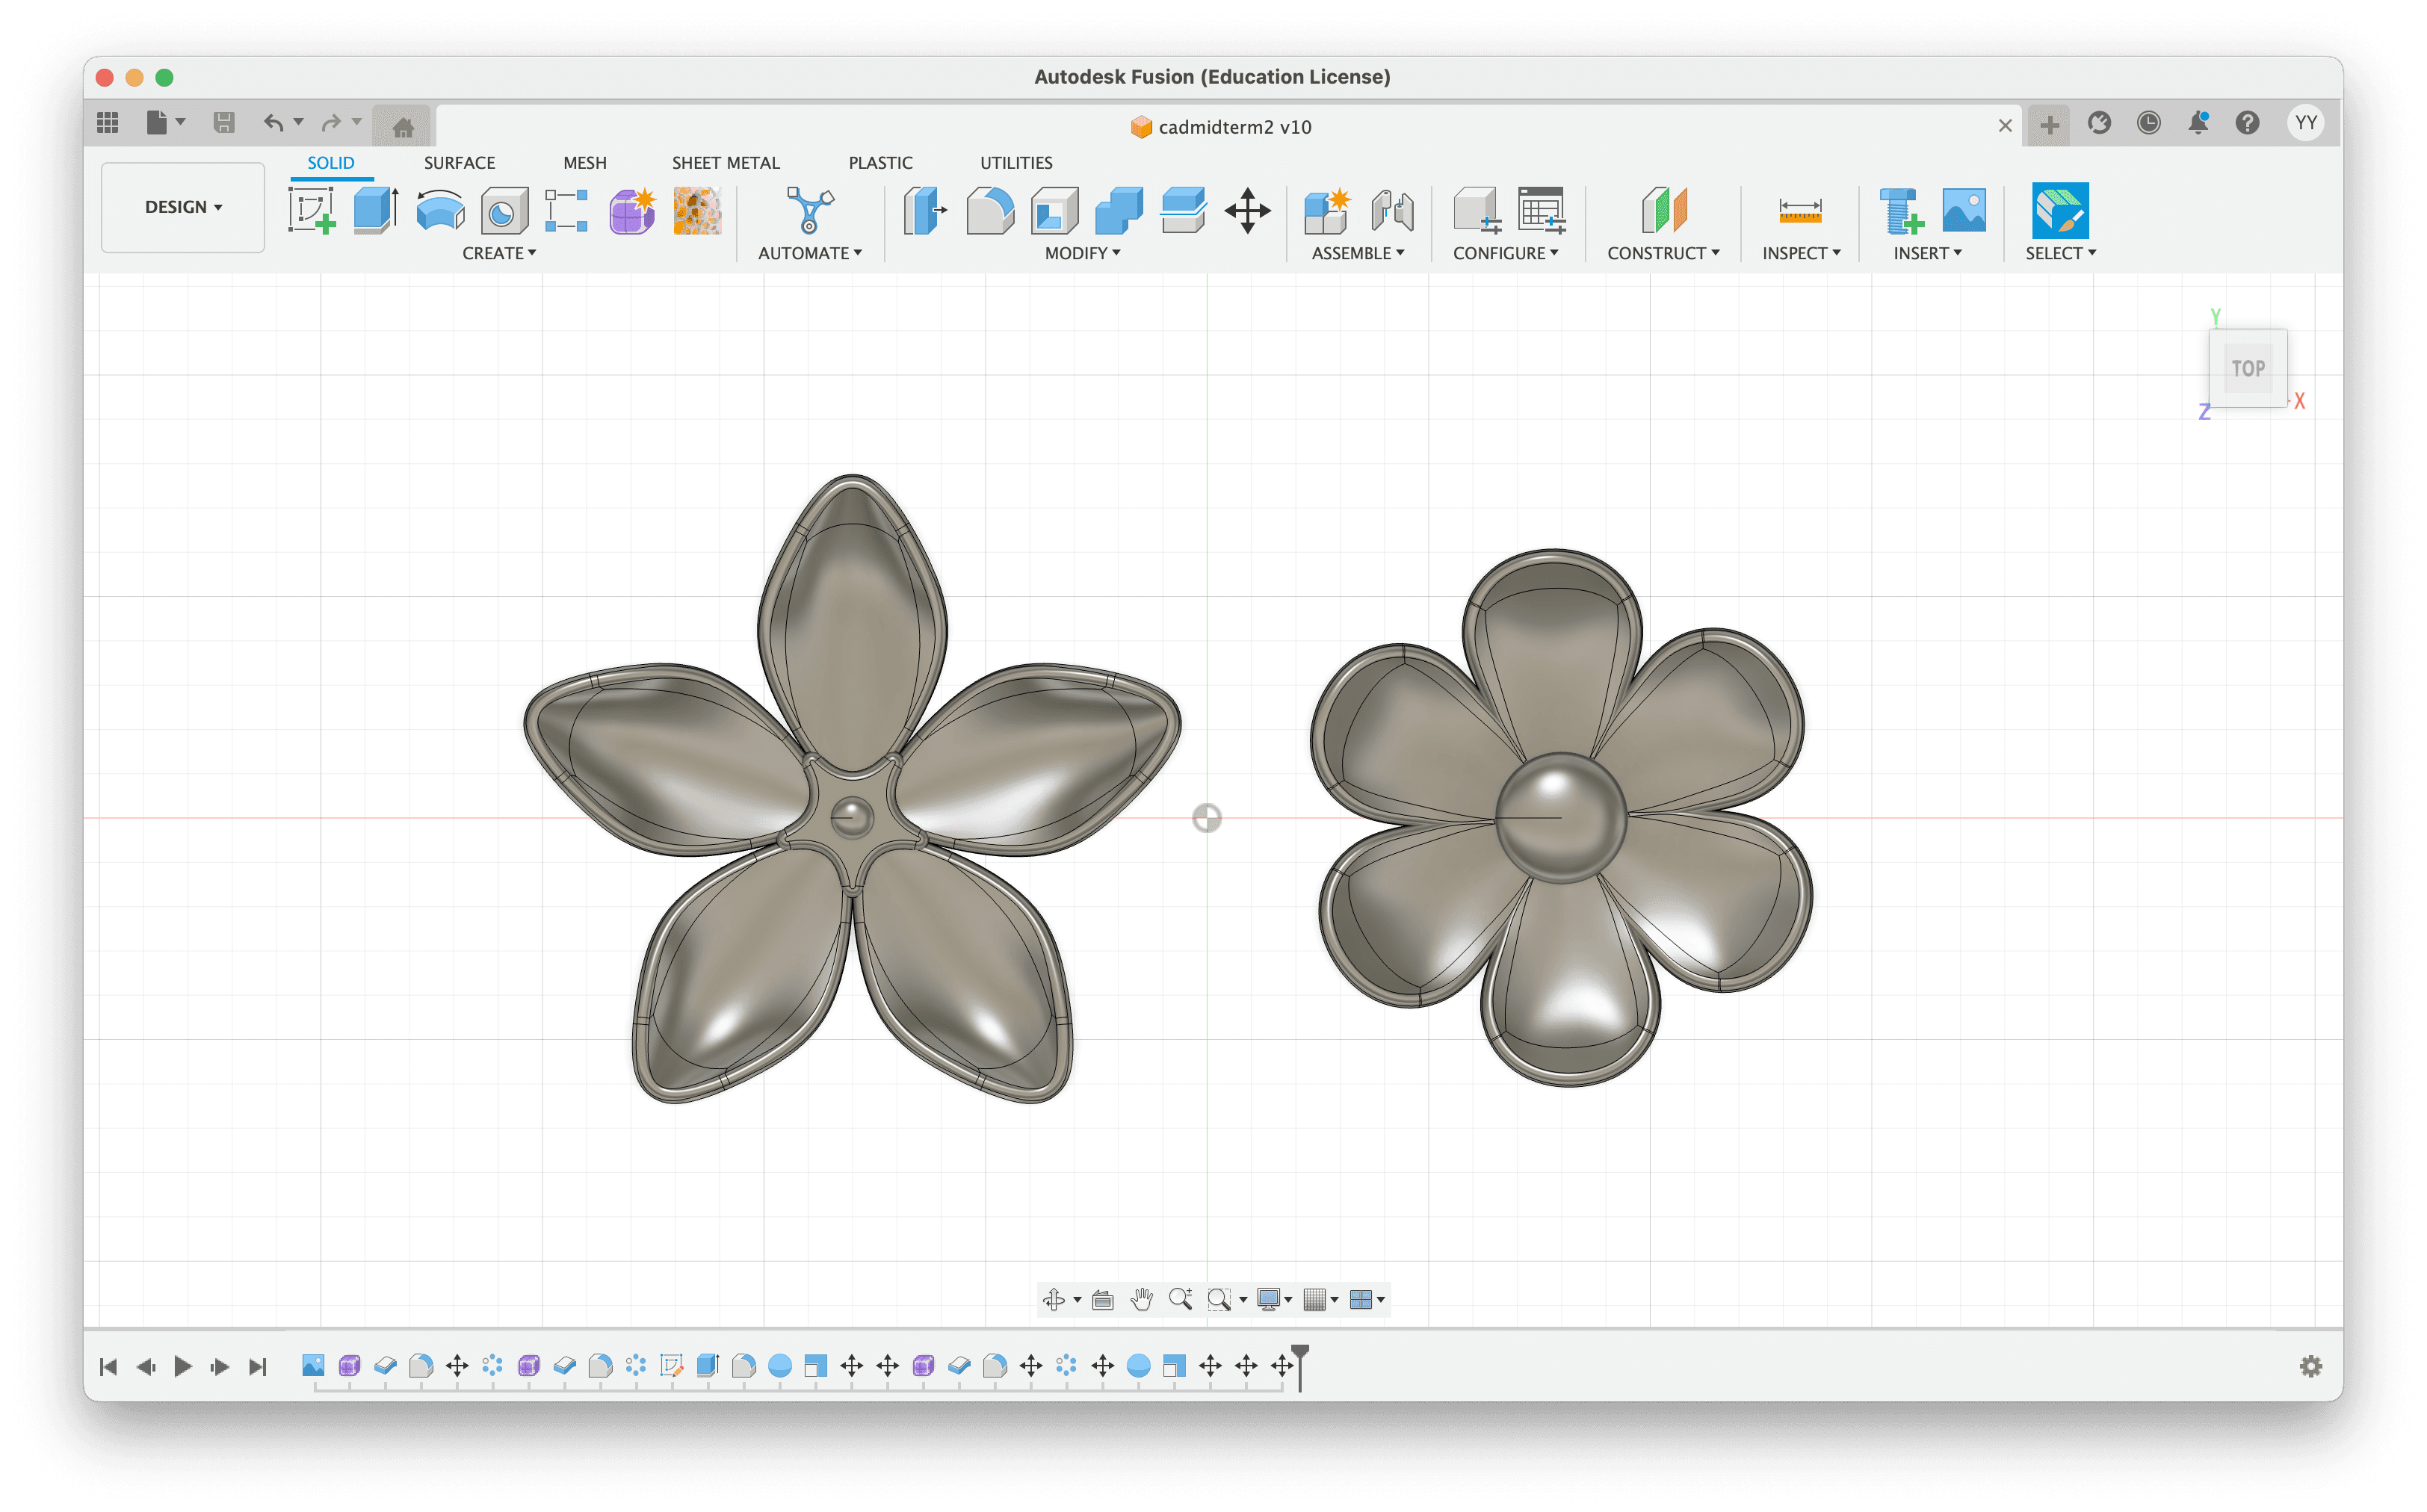Click the timeline end marker handle
2427x1512 pixels.
(1300, 1354)
